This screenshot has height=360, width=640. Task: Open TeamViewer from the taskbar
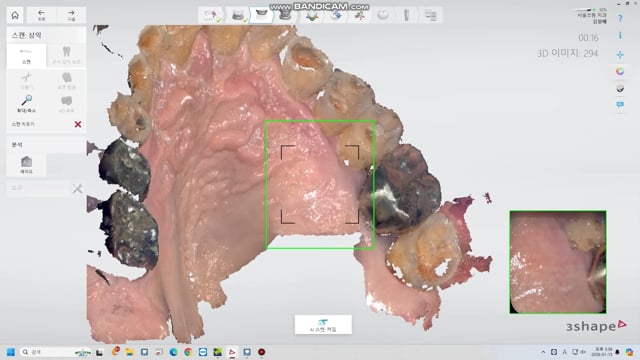click(x=203, y=352)
